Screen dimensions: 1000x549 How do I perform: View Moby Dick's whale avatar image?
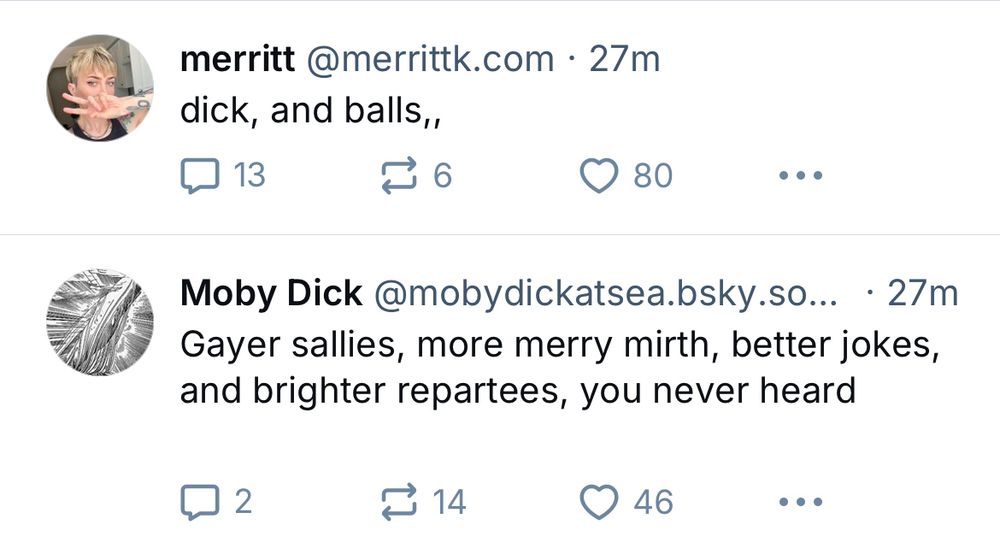pyautogui.click(x=100, y=321)
